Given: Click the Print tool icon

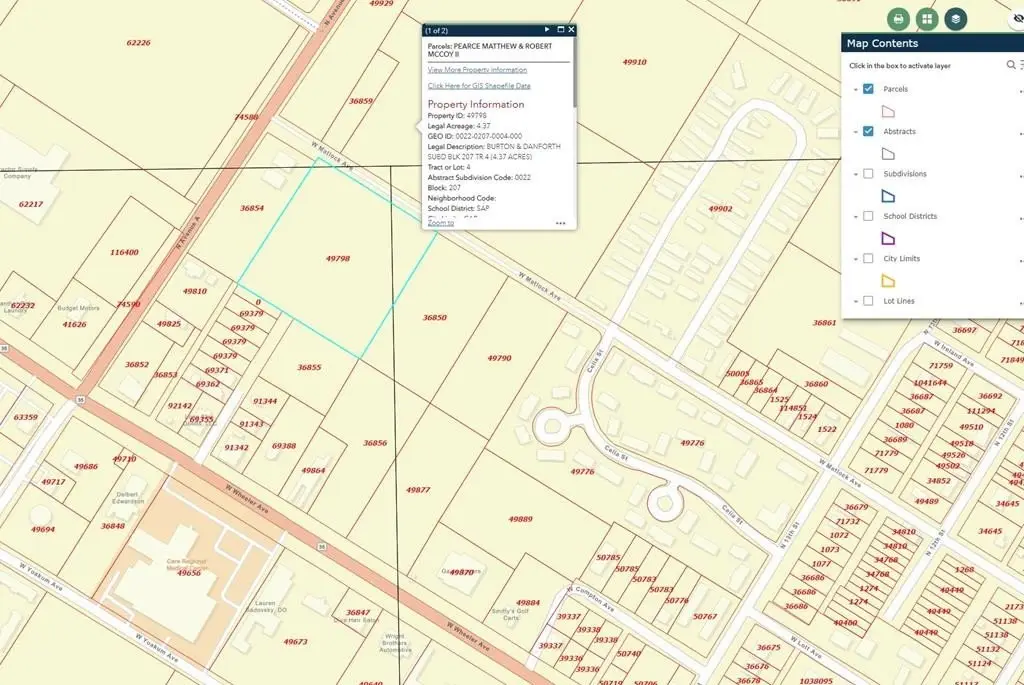Looking at the screenshot, I should click(898, 18).
